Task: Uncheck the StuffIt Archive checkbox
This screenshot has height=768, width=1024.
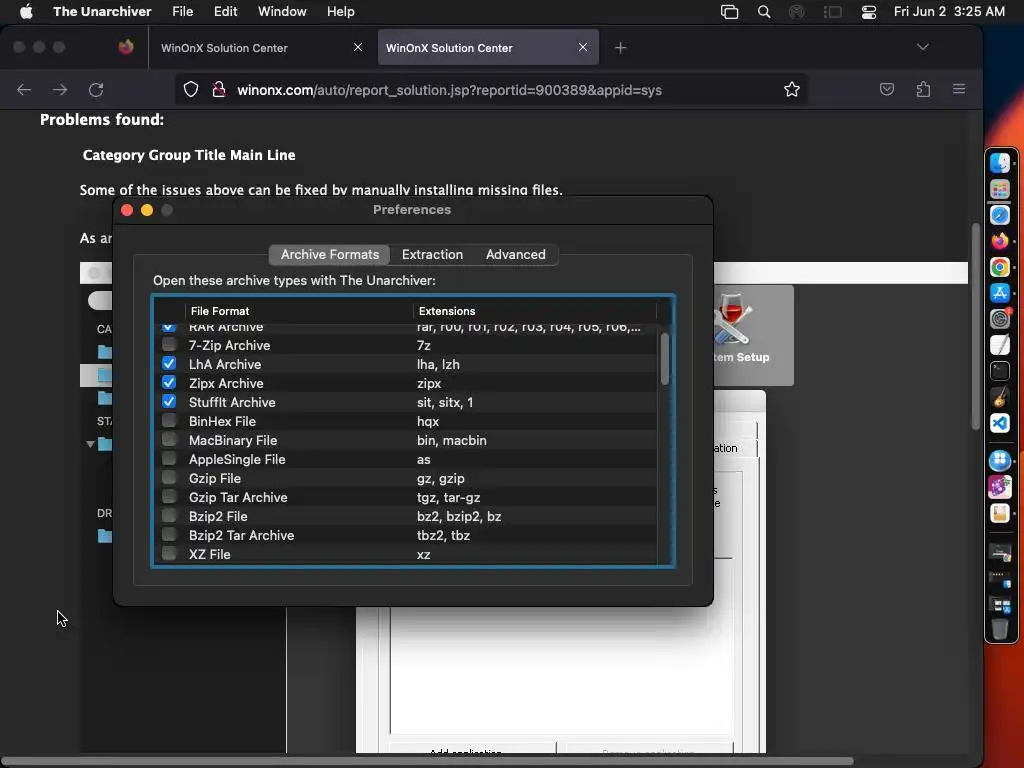Action: coord(169,401)
